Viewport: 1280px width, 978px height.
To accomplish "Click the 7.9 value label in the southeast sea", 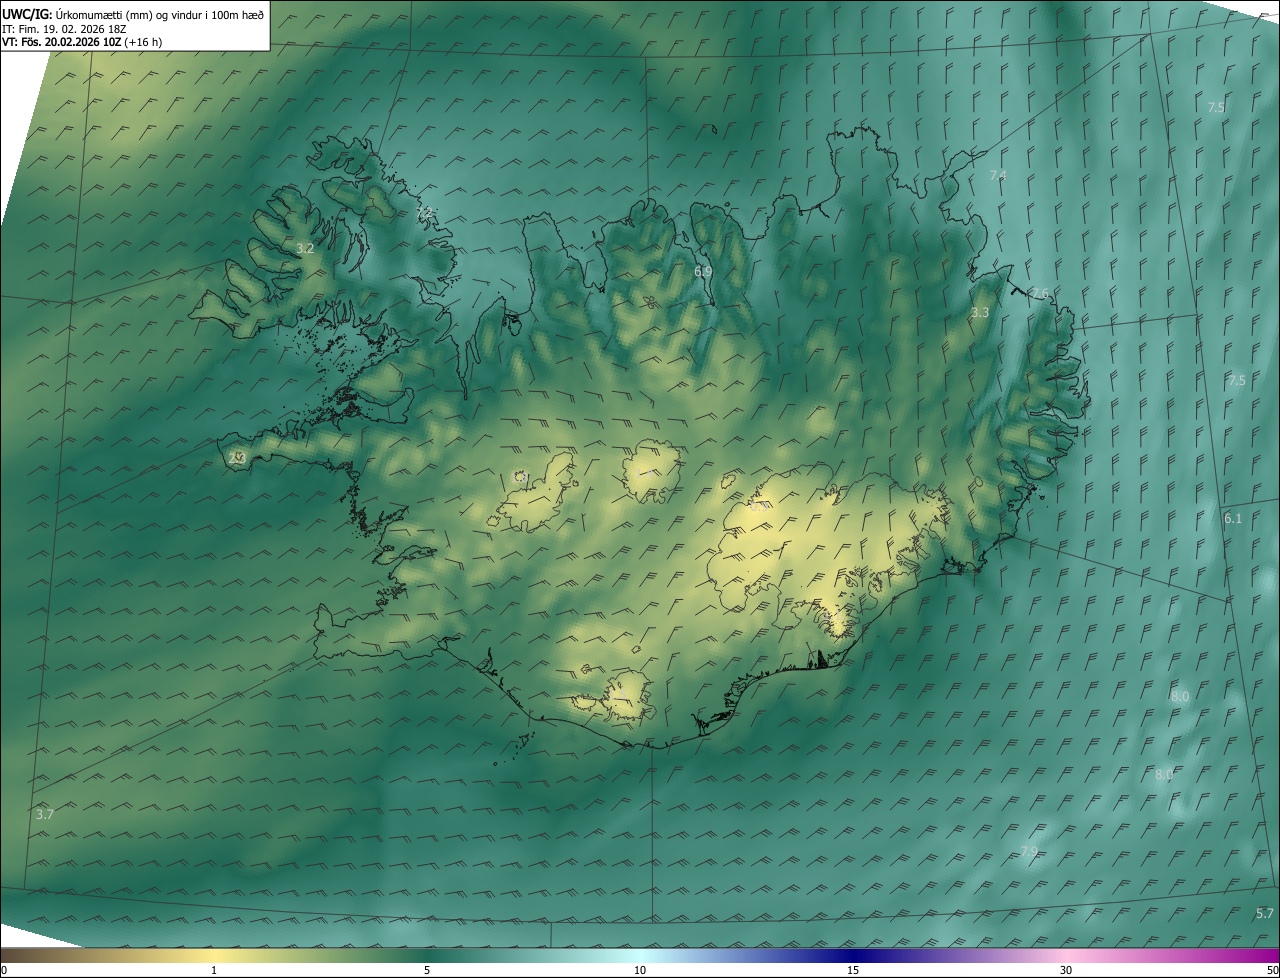I will (x=1029, y=851).
